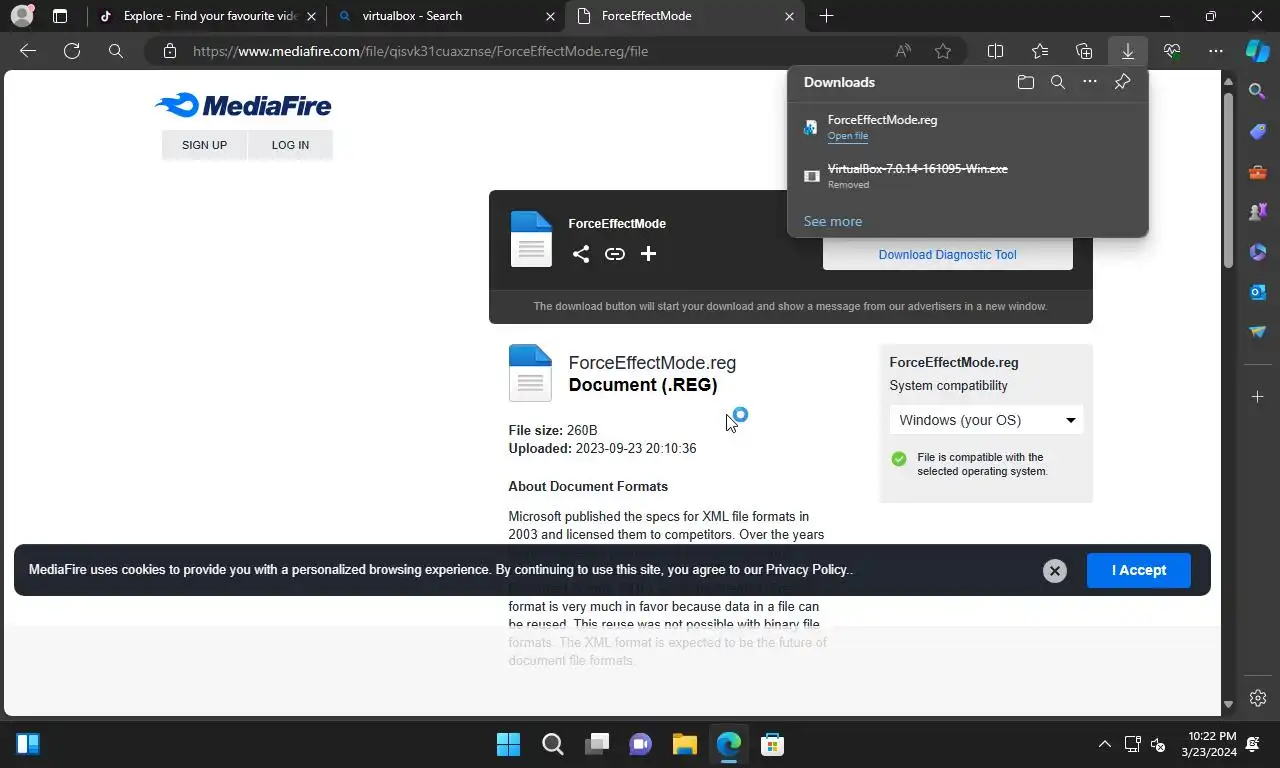The width and height of the screenshot is (1280, 768).
Task: Open sidebar settings gear
Action: click(1258, 698)
